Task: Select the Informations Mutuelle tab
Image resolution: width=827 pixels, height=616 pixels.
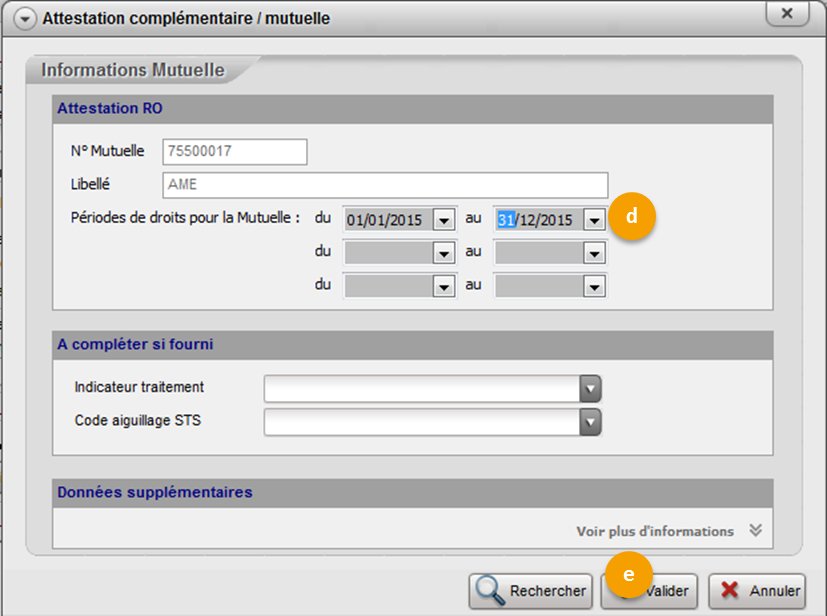Action: [x=133, y=71]
